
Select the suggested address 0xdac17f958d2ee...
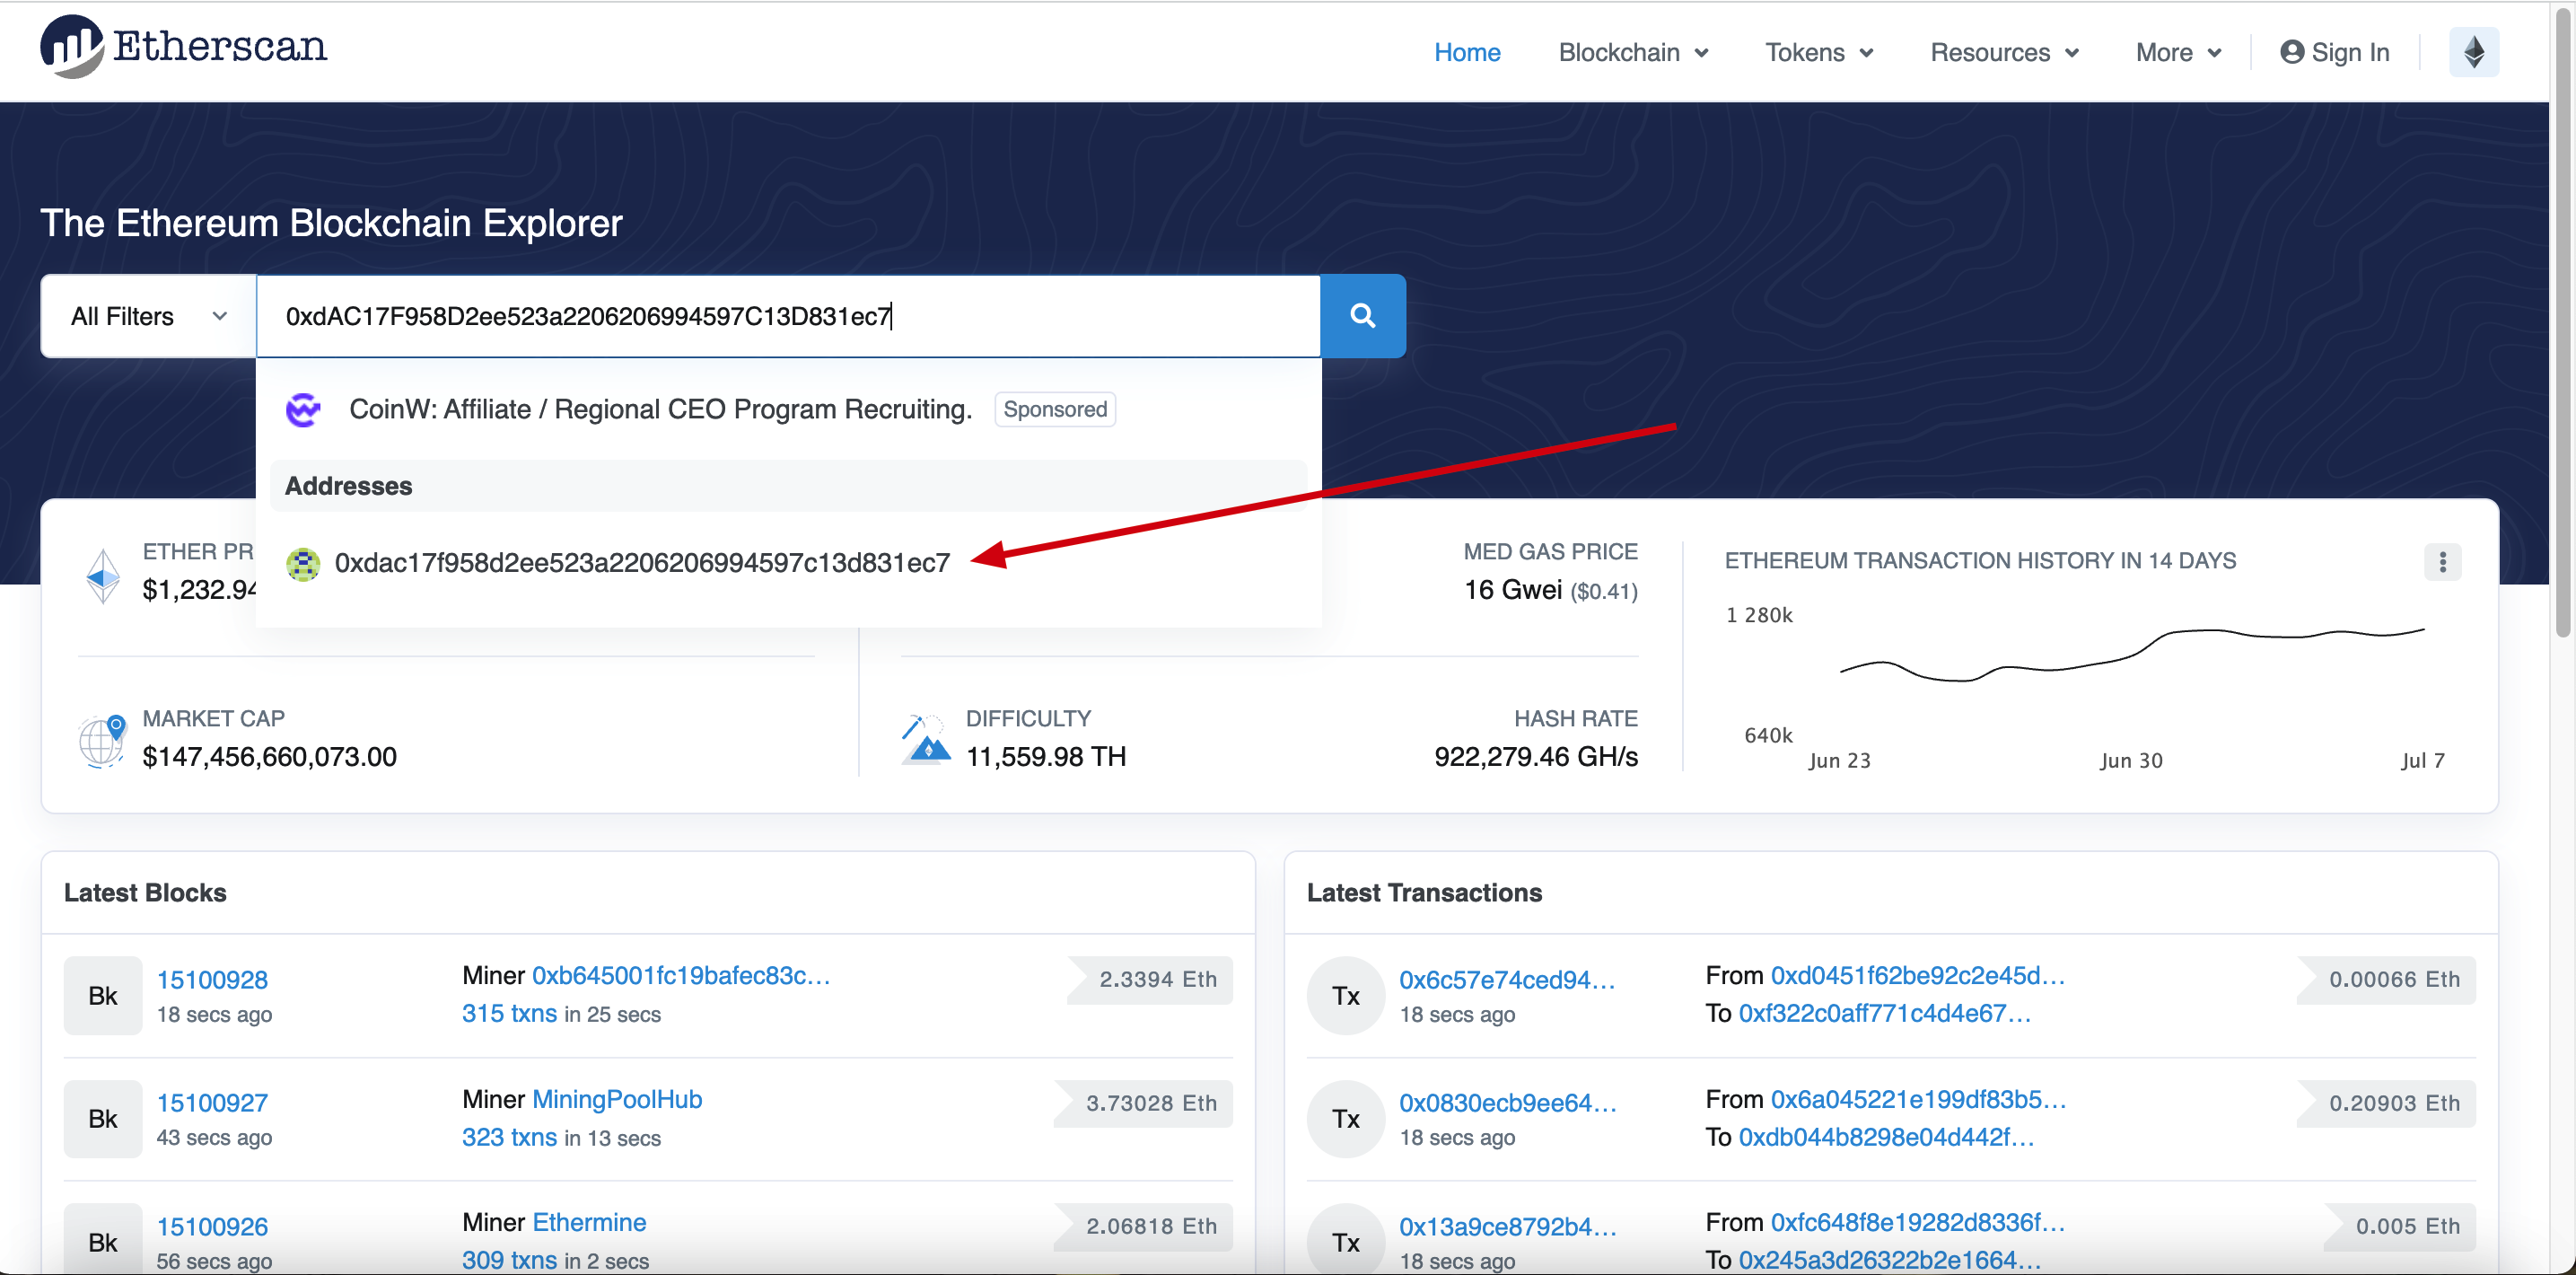click(642, 564)
